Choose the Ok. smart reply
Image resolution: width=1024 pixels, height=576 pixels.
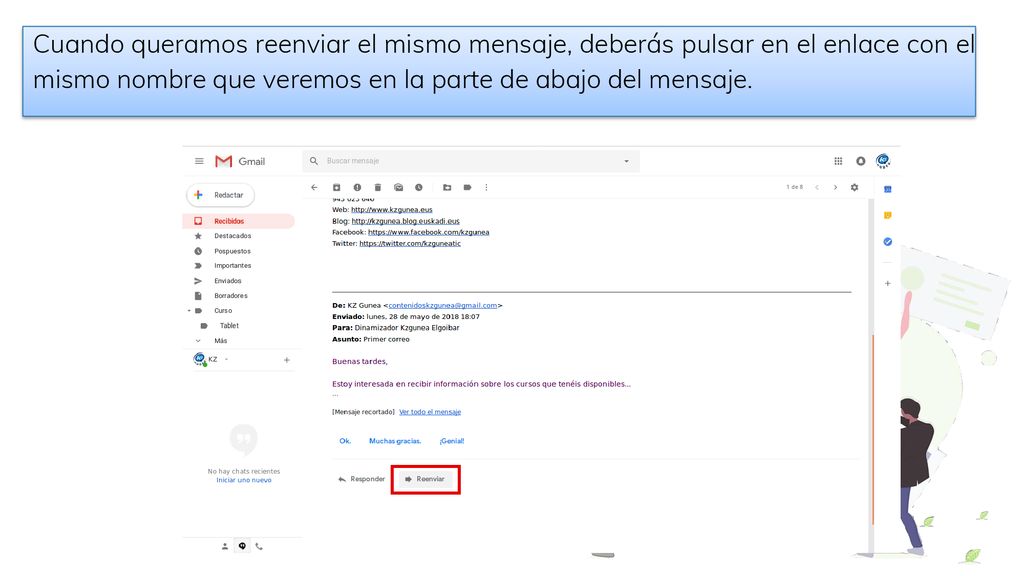[345, 441]
